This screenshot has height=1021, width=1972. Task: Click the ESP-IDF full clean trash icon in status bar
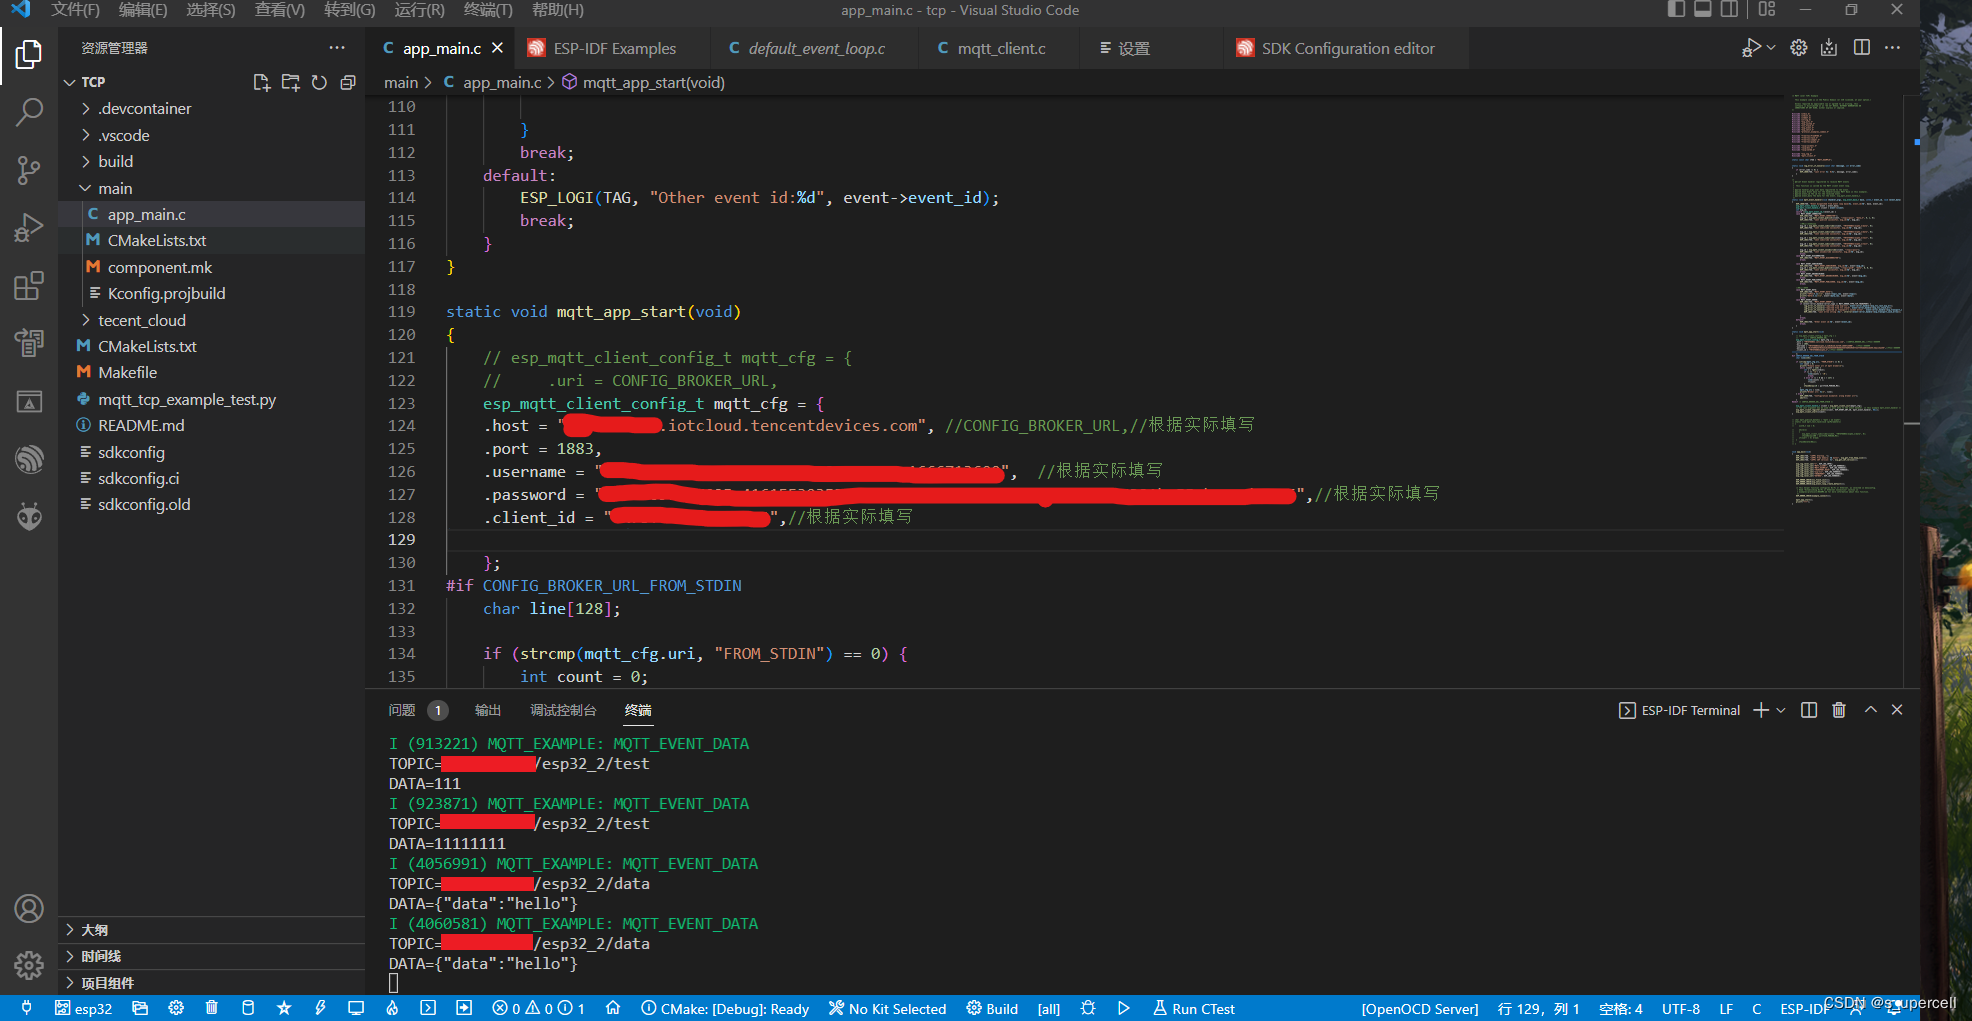pyautogui.click(x=212, y=1008)
